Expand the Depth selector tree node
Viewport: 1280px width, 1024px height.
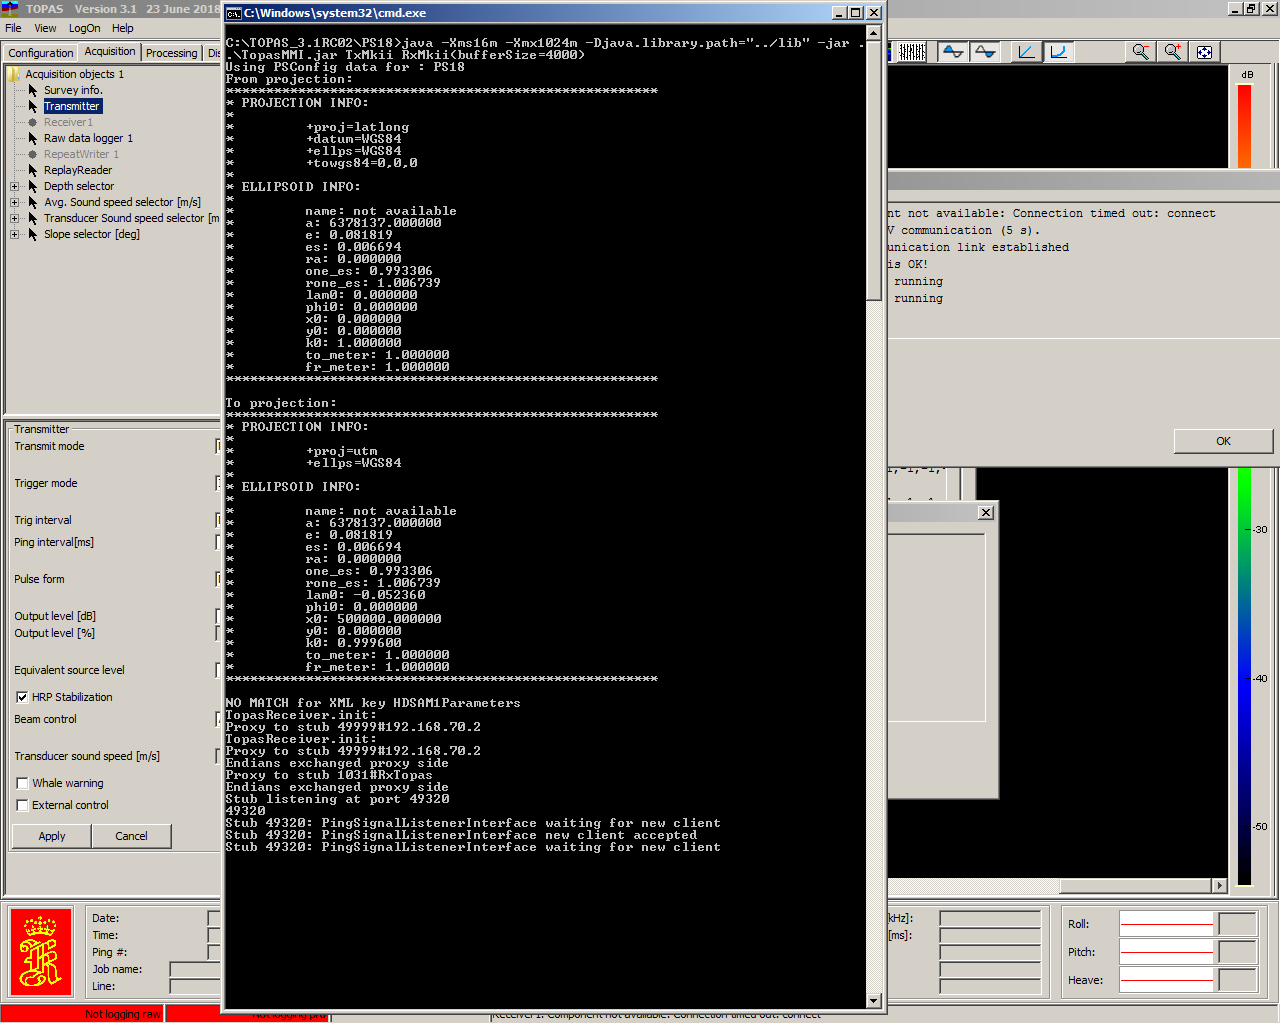15,186
